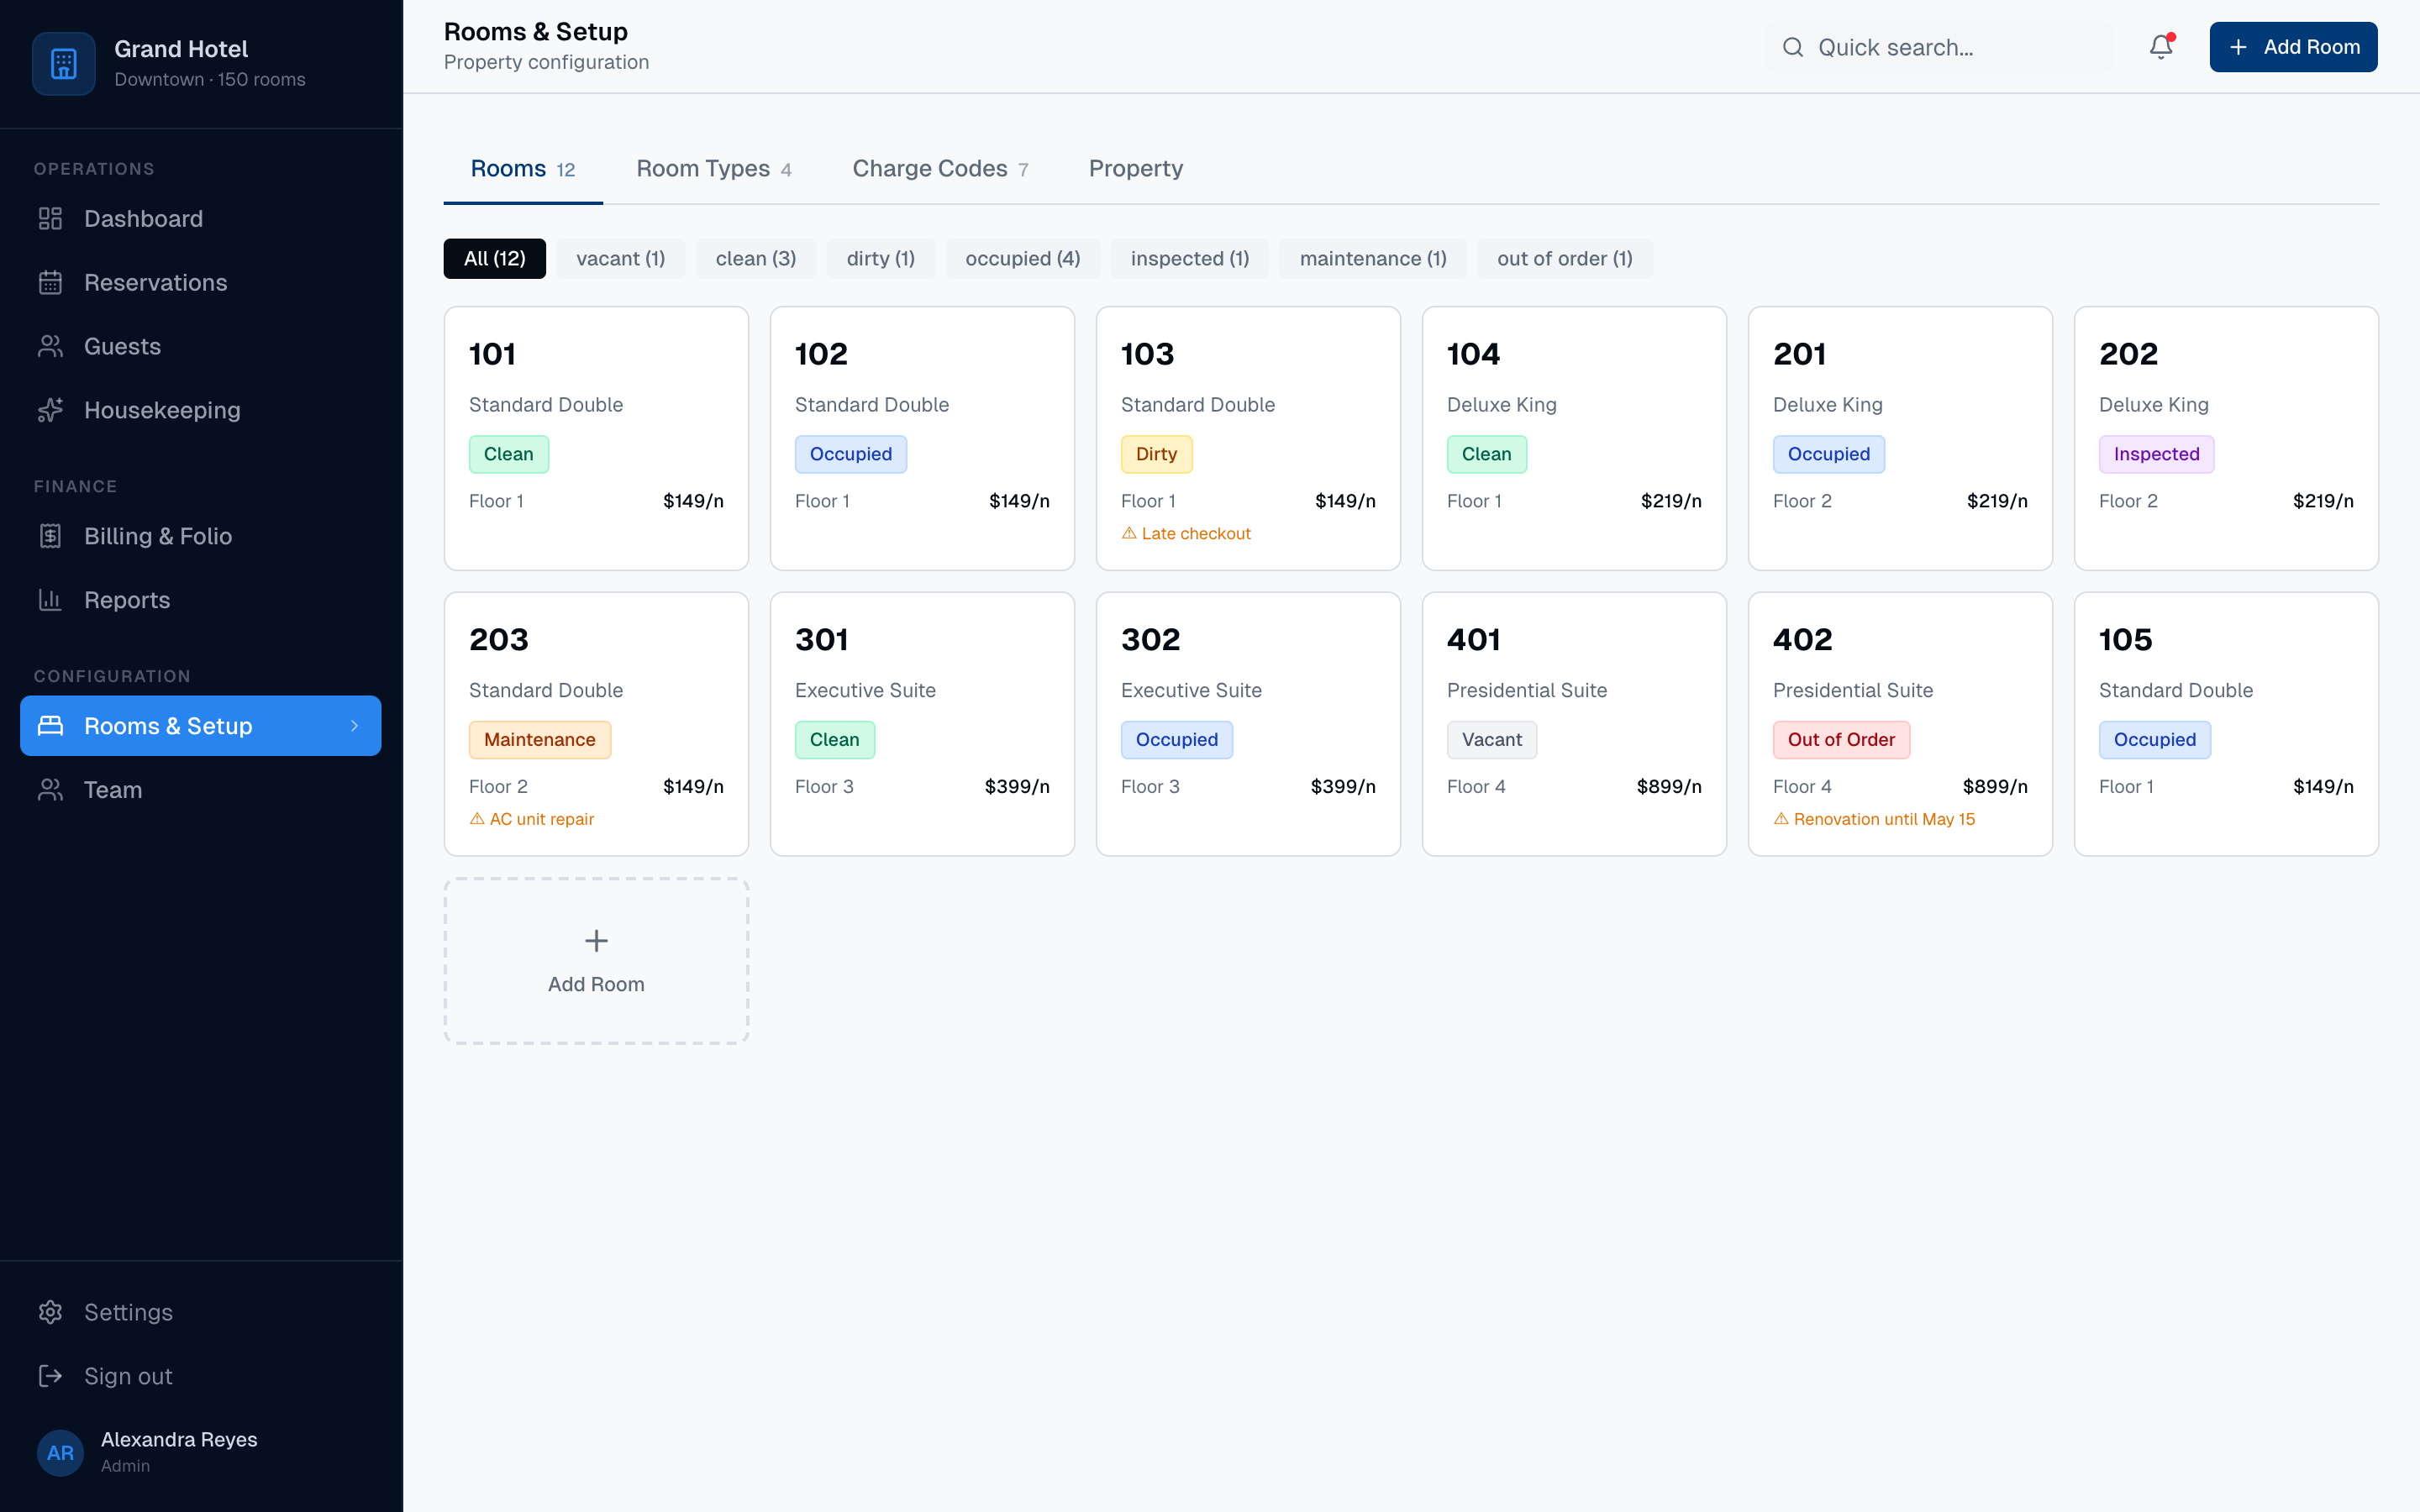Click the Maintenance badge on room 203
2420x1512 pixels.
click(540, 739)
